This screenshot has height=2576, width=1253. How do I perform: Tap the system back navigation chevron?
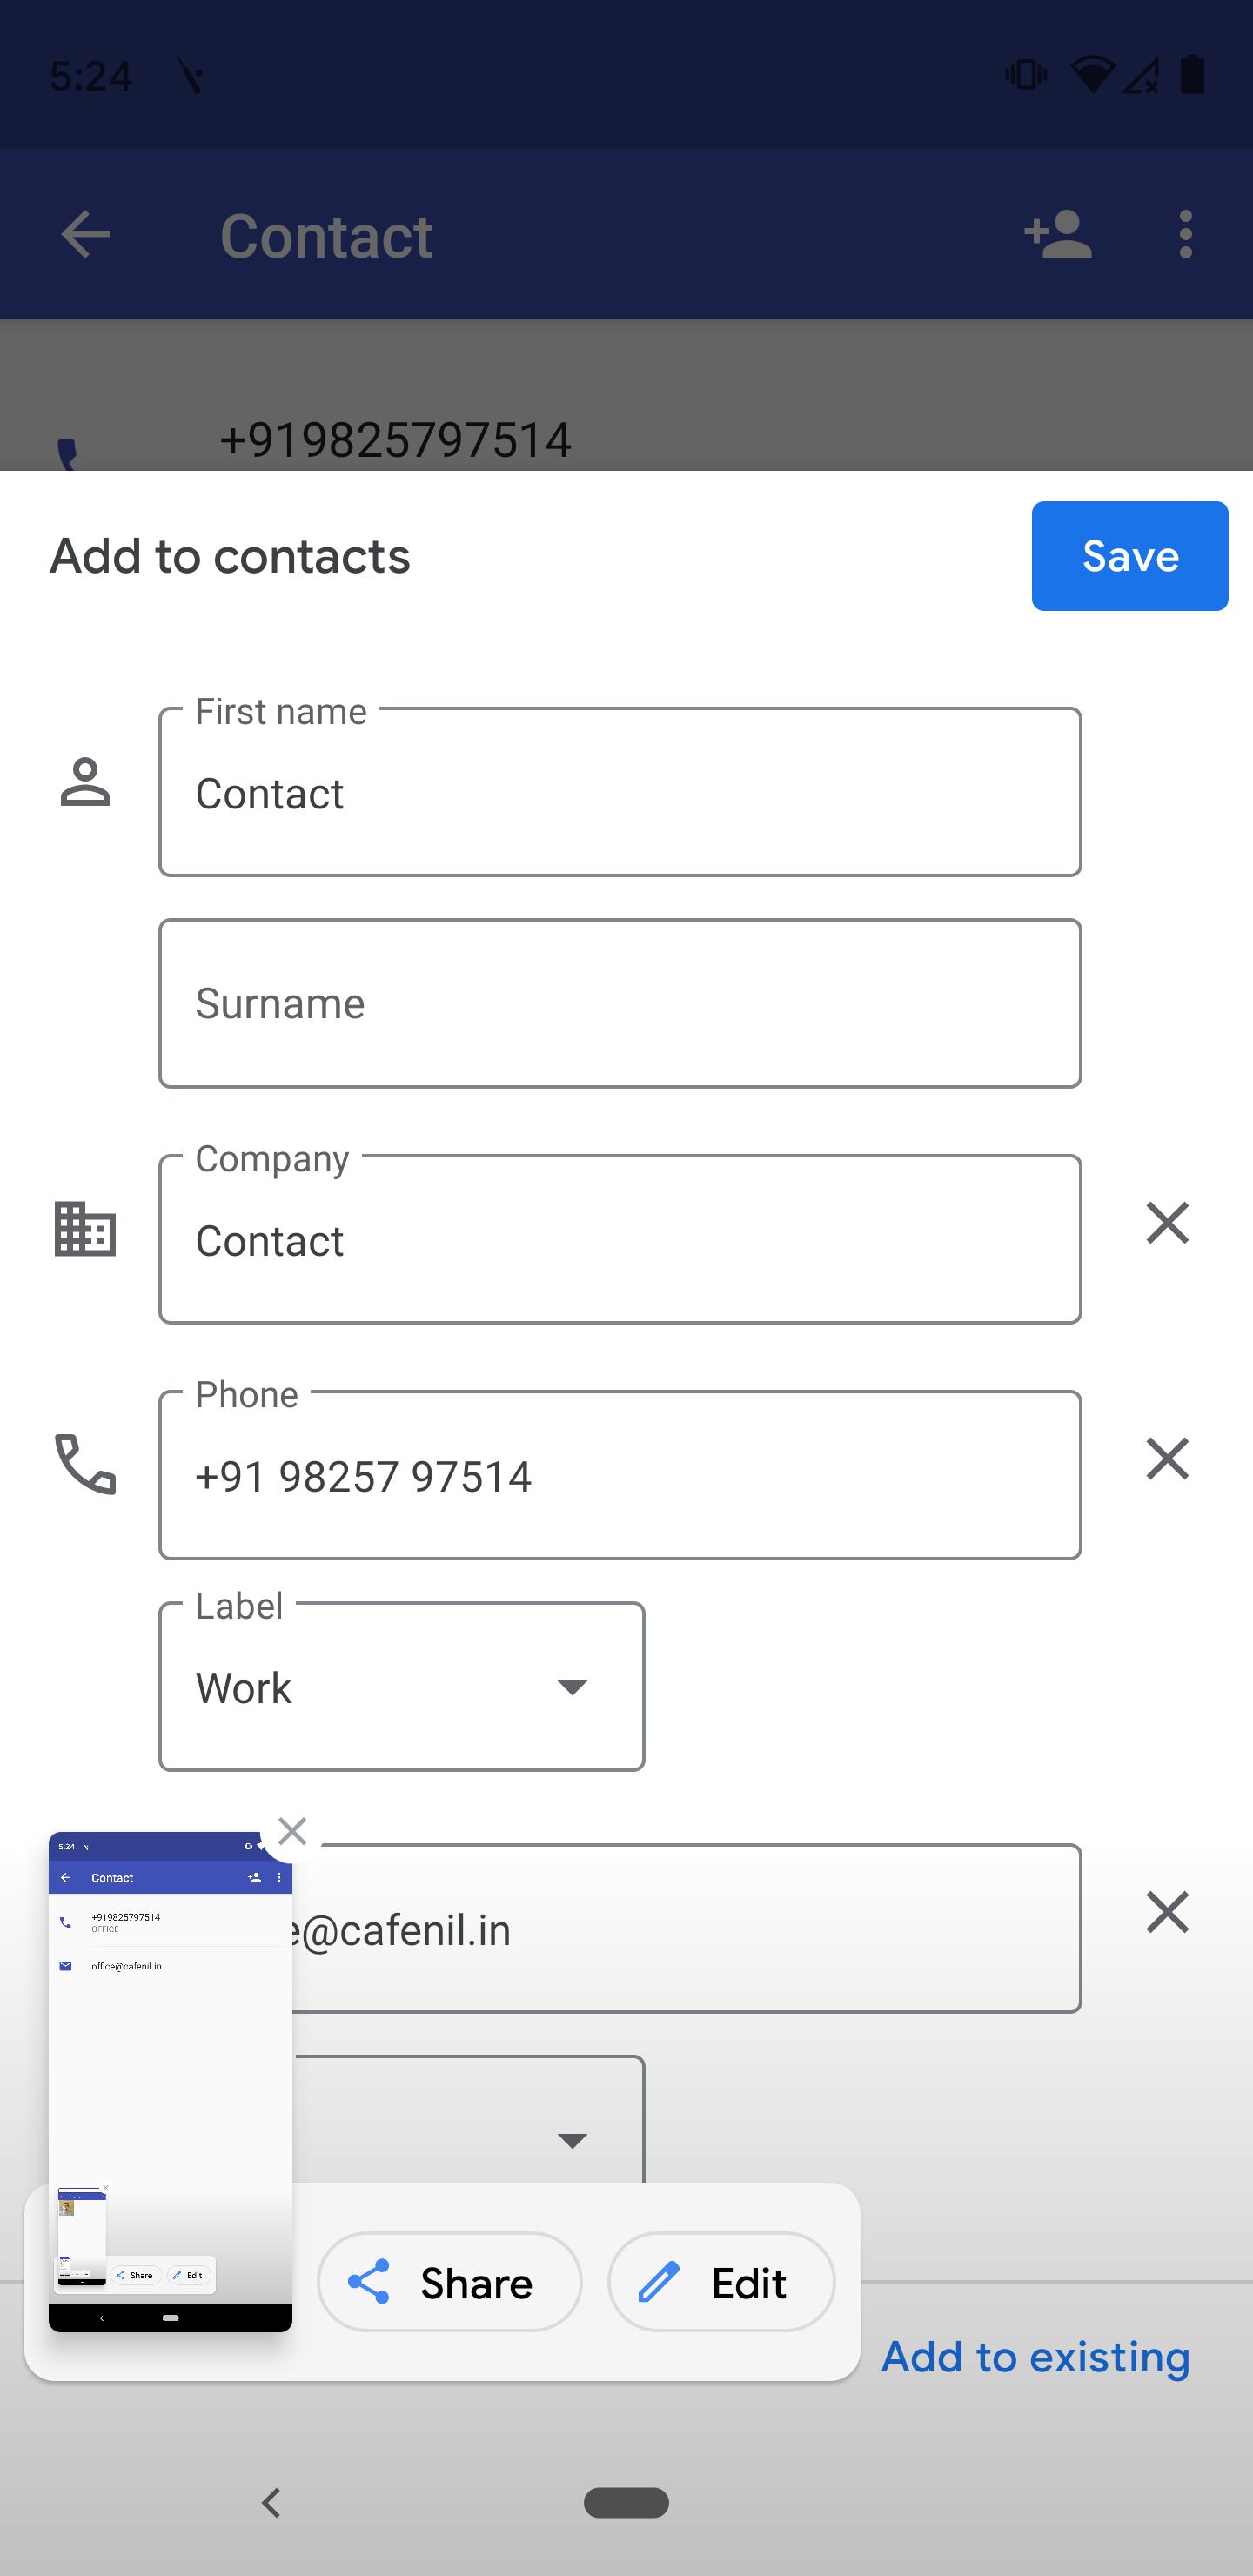(271, 2503)
